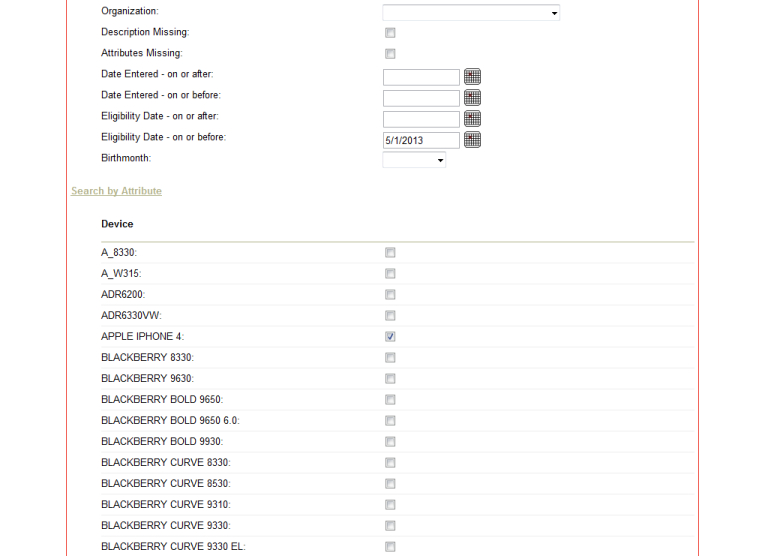The image size is (768, 556).
Task: Select the BLACKBERRY 9630 checkbox
Action: tap(390, 379)
